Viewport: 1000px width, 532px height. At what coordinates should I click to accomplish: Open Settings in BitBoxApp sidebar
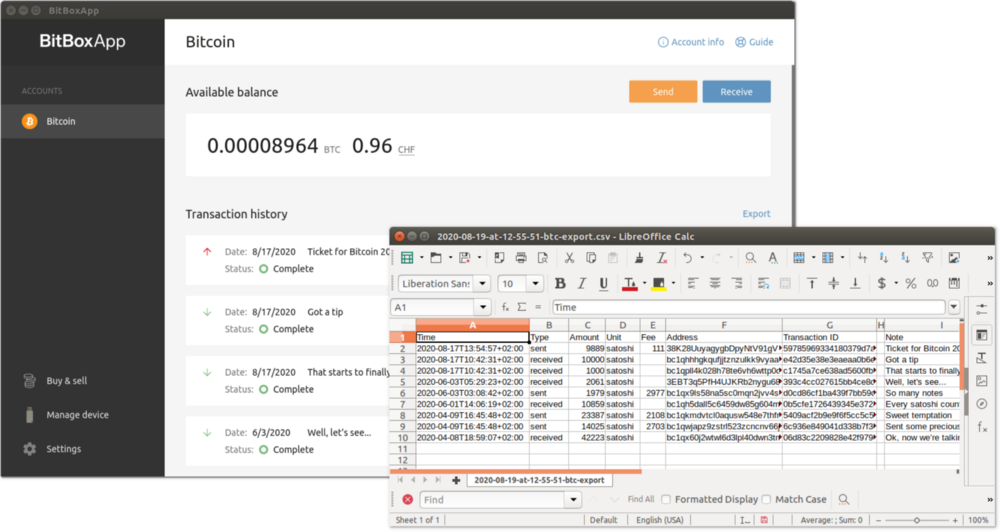pos(53,449)
